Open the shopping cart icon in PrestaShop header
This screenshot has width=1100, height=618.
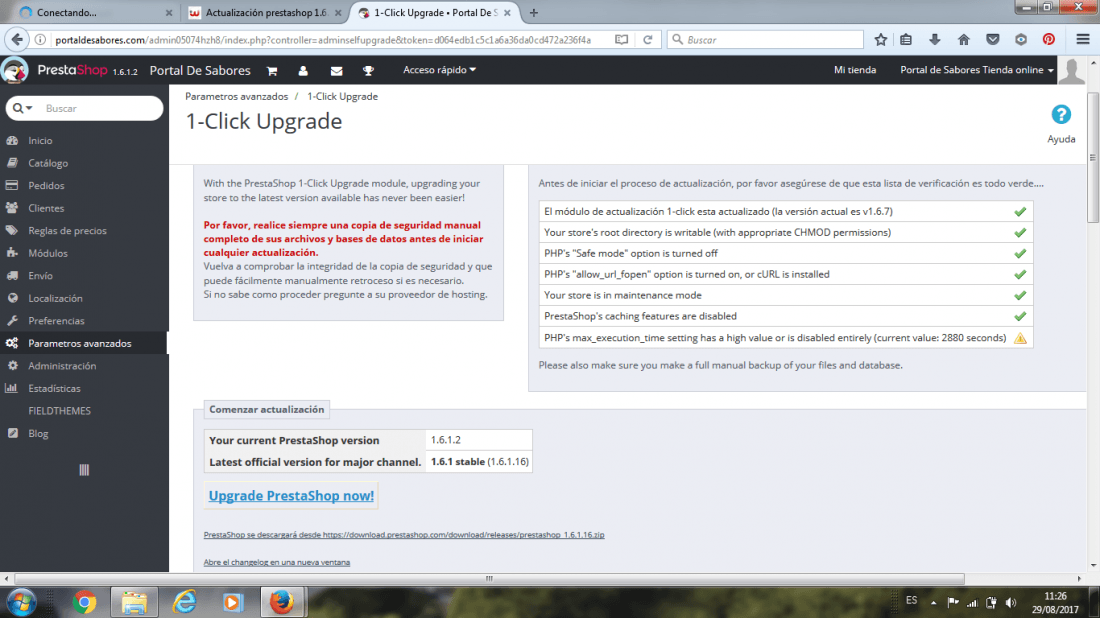[x=272, y=71]
